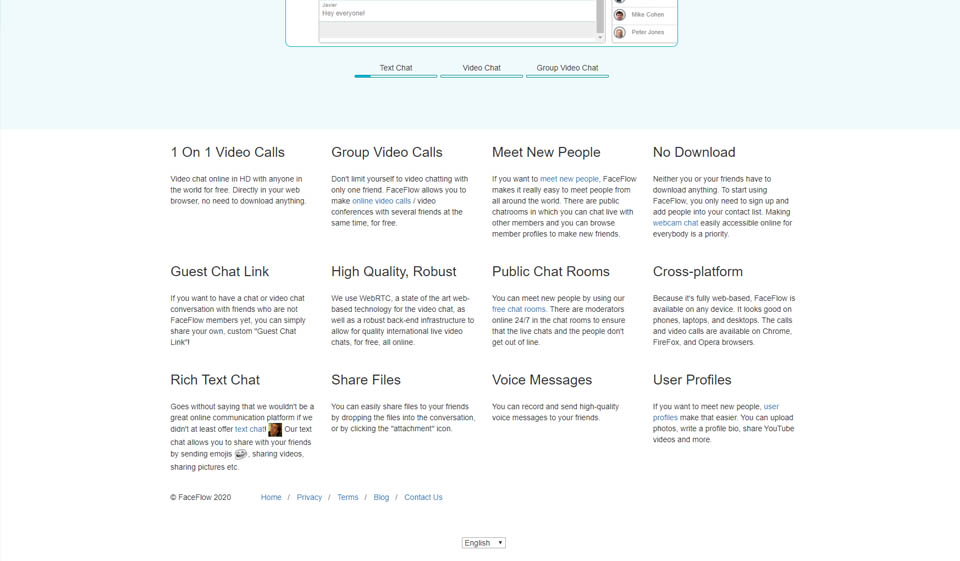960x561 pixels.
Task: Go to the Home footer link
Action: (x=271, y=497)
